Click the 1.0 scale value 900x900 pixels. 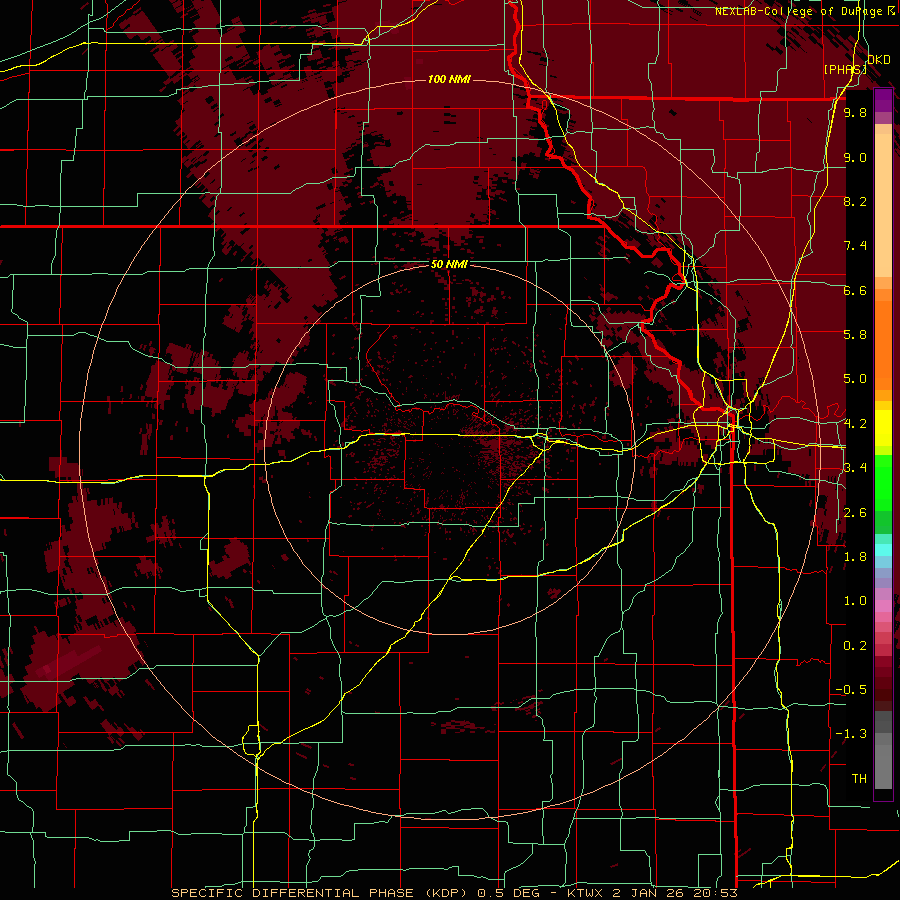pos(855,601)
